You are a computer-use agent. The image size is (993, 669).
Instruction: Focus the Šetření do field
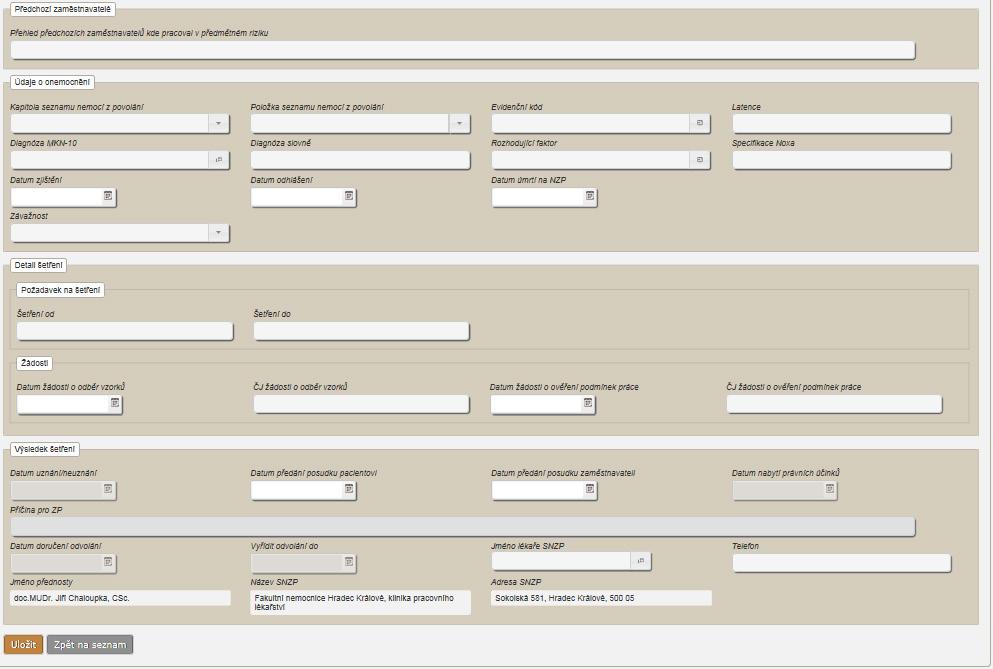[362, 331]
